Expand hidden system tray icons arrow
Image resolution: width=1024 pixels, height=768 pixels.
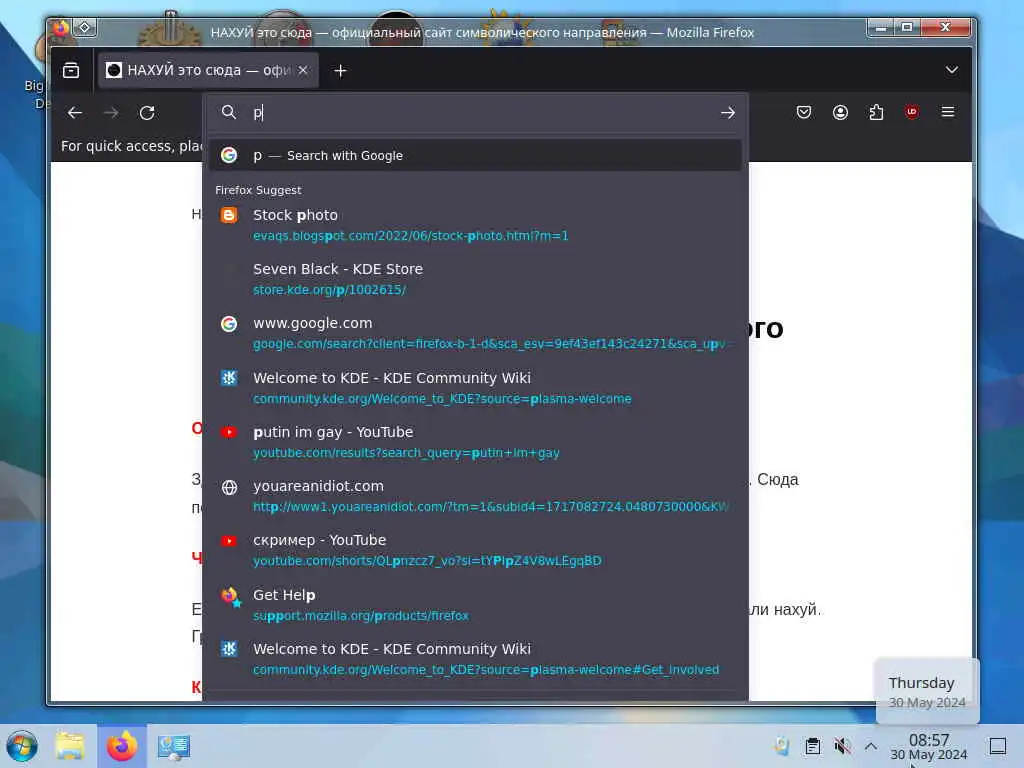[871, 746]
